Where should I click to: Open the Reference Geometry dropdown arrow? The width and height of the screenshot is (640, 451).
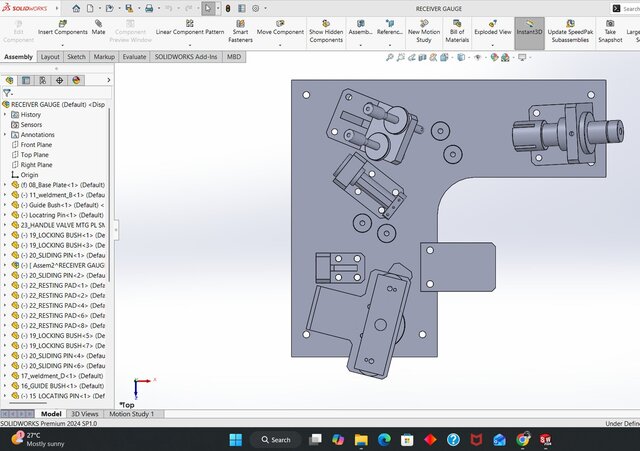[390, 45]
